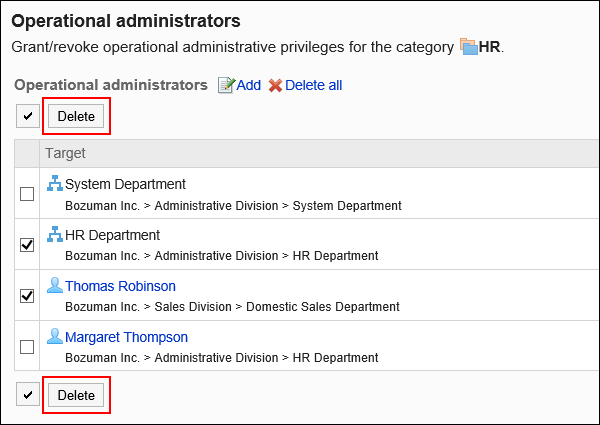Click Margaret Thompson's user icon
The width and height of the screenshot is (600, 425).
[x=55, y=337]
